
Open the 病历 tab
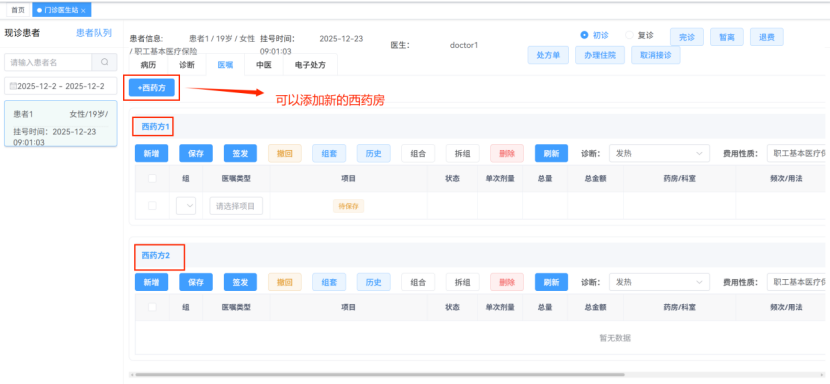pyautogui.click(x=148, y=65)
